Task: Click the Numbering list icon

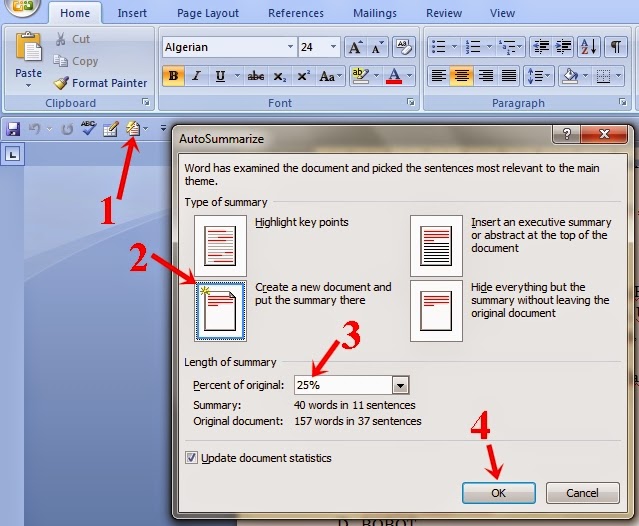Action: pyautogui.click(x=473, y=46)
